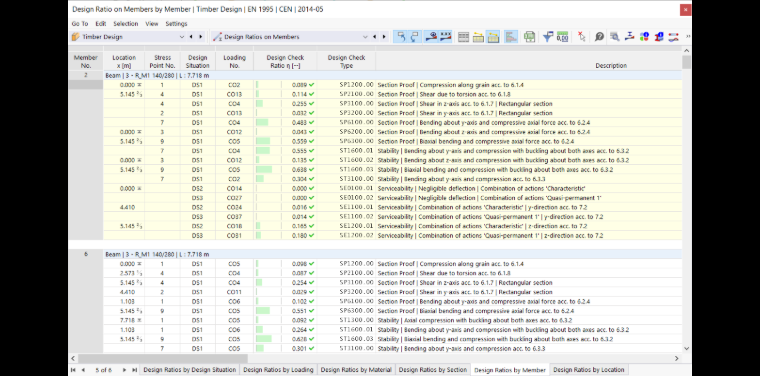
Task: Open the Timber Design dropdown
Action: coord(182,37)
